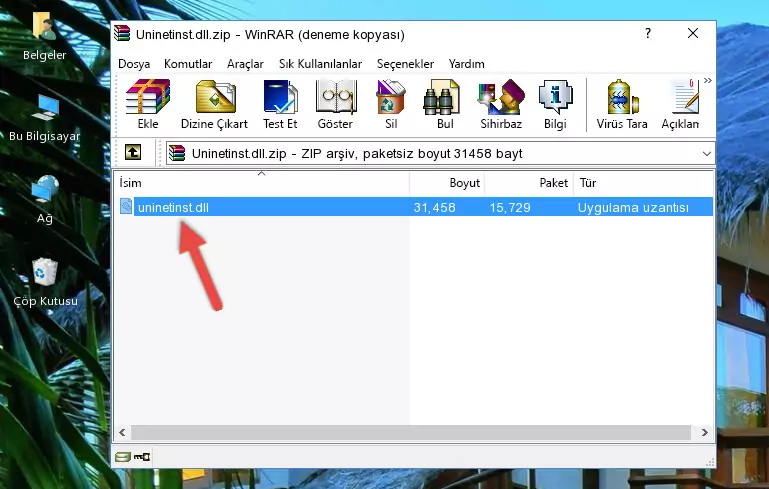Sort by the Boyut column header

click(447, 183)
